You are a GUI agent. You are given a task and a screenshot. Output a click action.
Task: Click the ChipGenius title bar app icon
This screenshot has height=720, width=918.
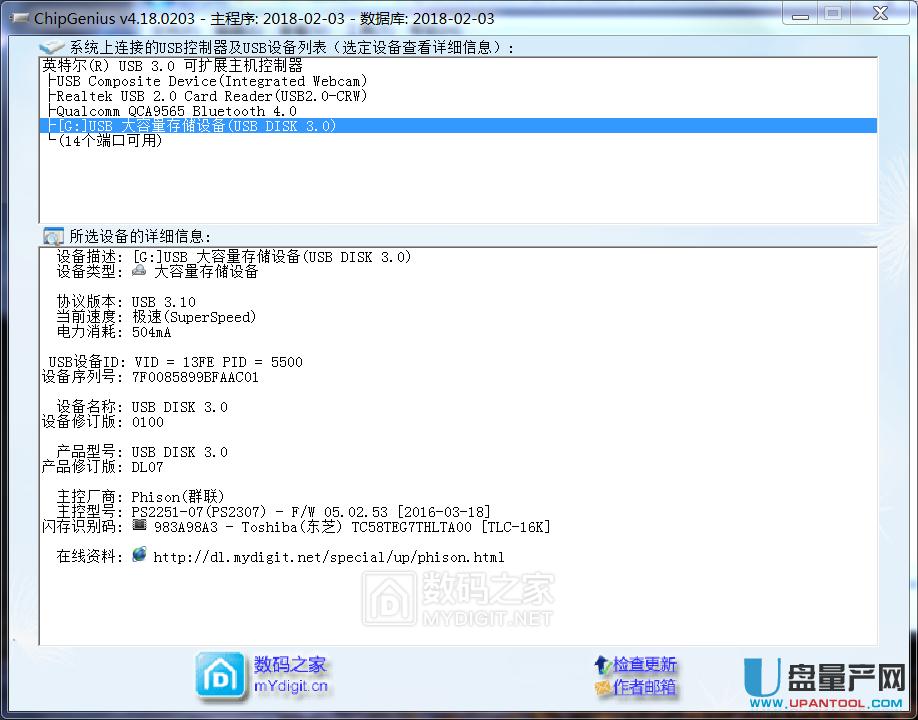17,18
